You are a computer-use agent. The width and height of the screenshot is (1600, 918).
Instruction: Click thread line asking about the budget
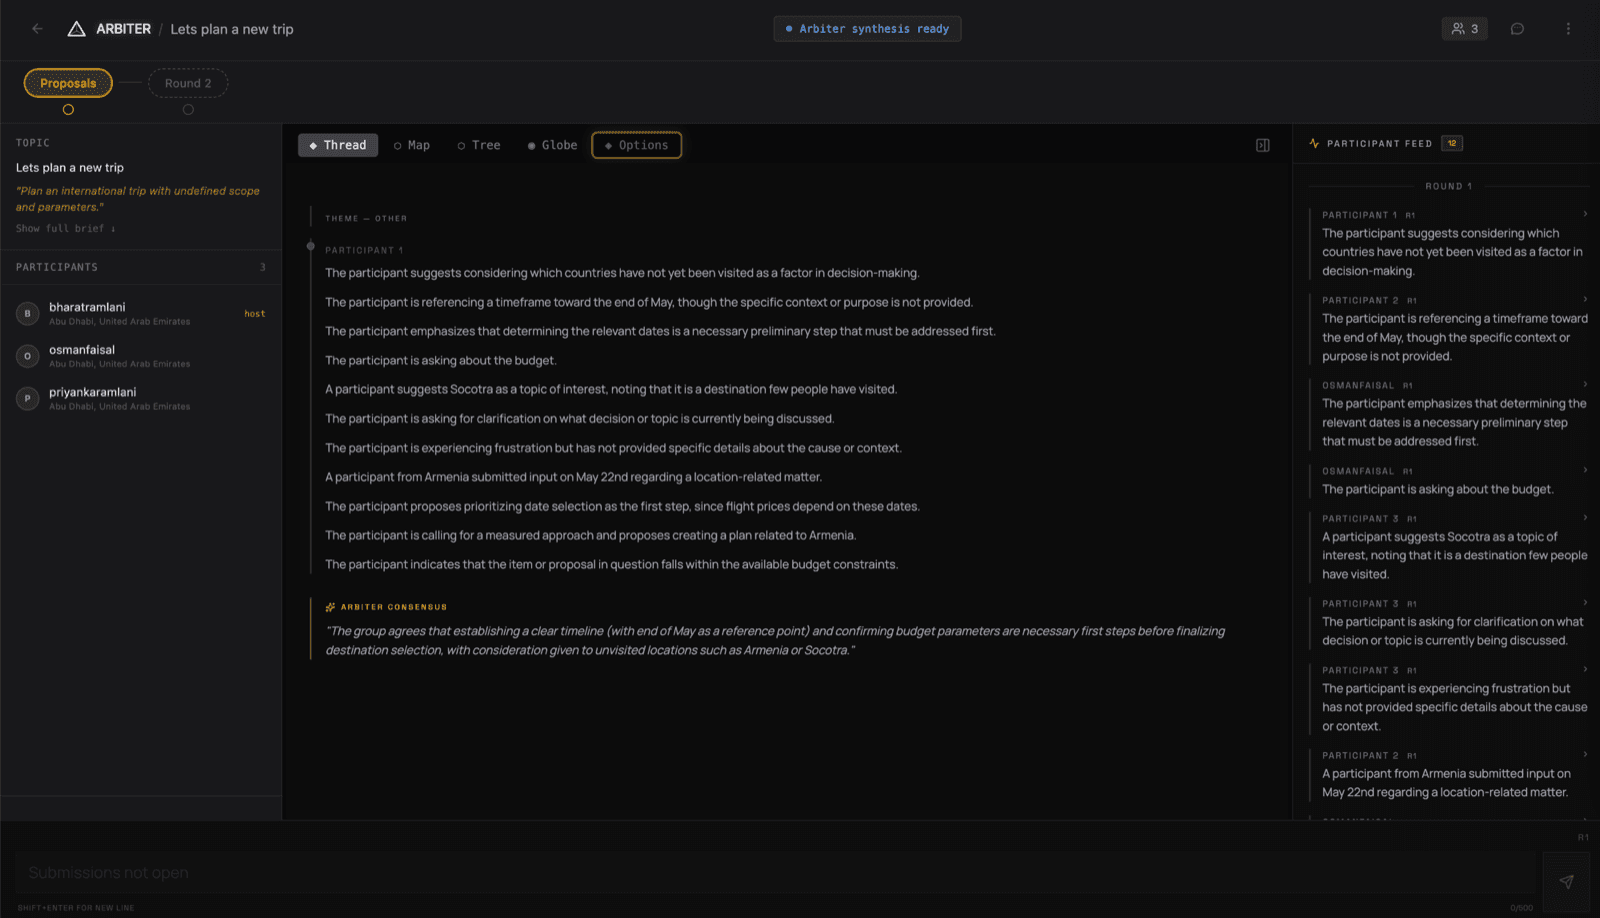coord(441,361)
